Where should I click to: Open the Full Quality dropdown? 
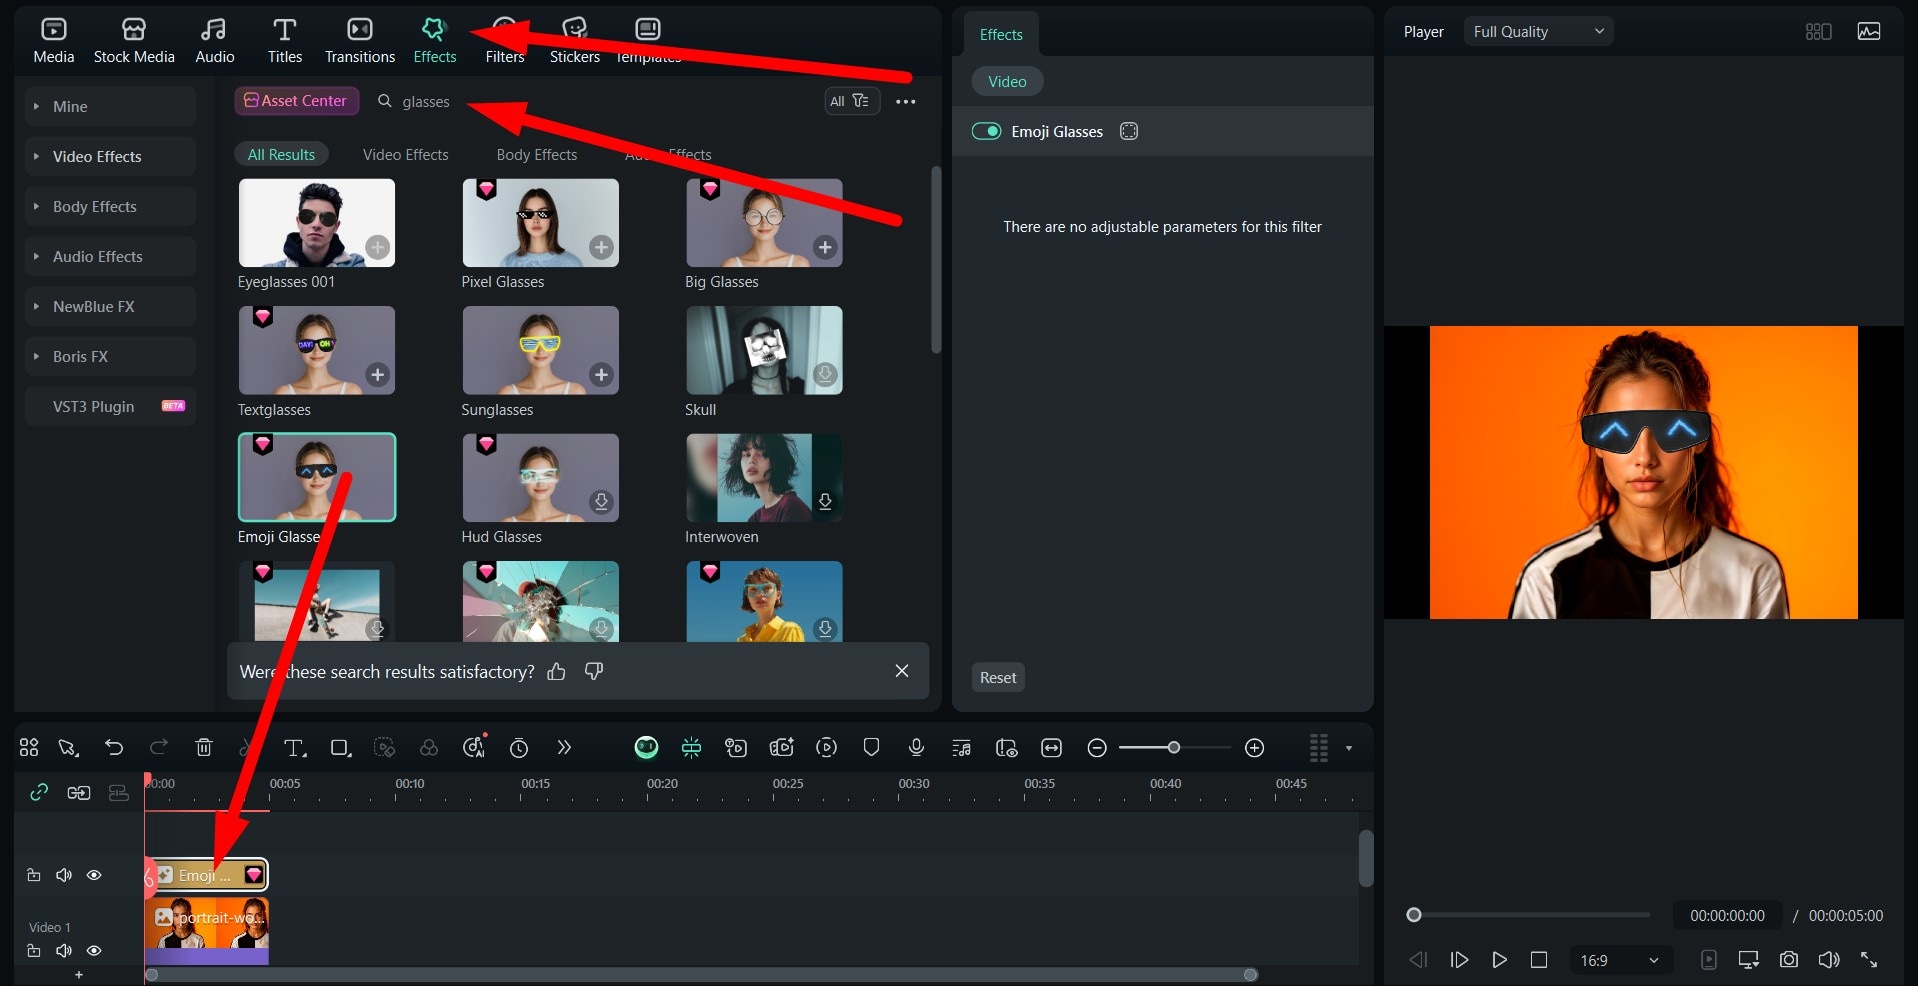pos(1538,31)
